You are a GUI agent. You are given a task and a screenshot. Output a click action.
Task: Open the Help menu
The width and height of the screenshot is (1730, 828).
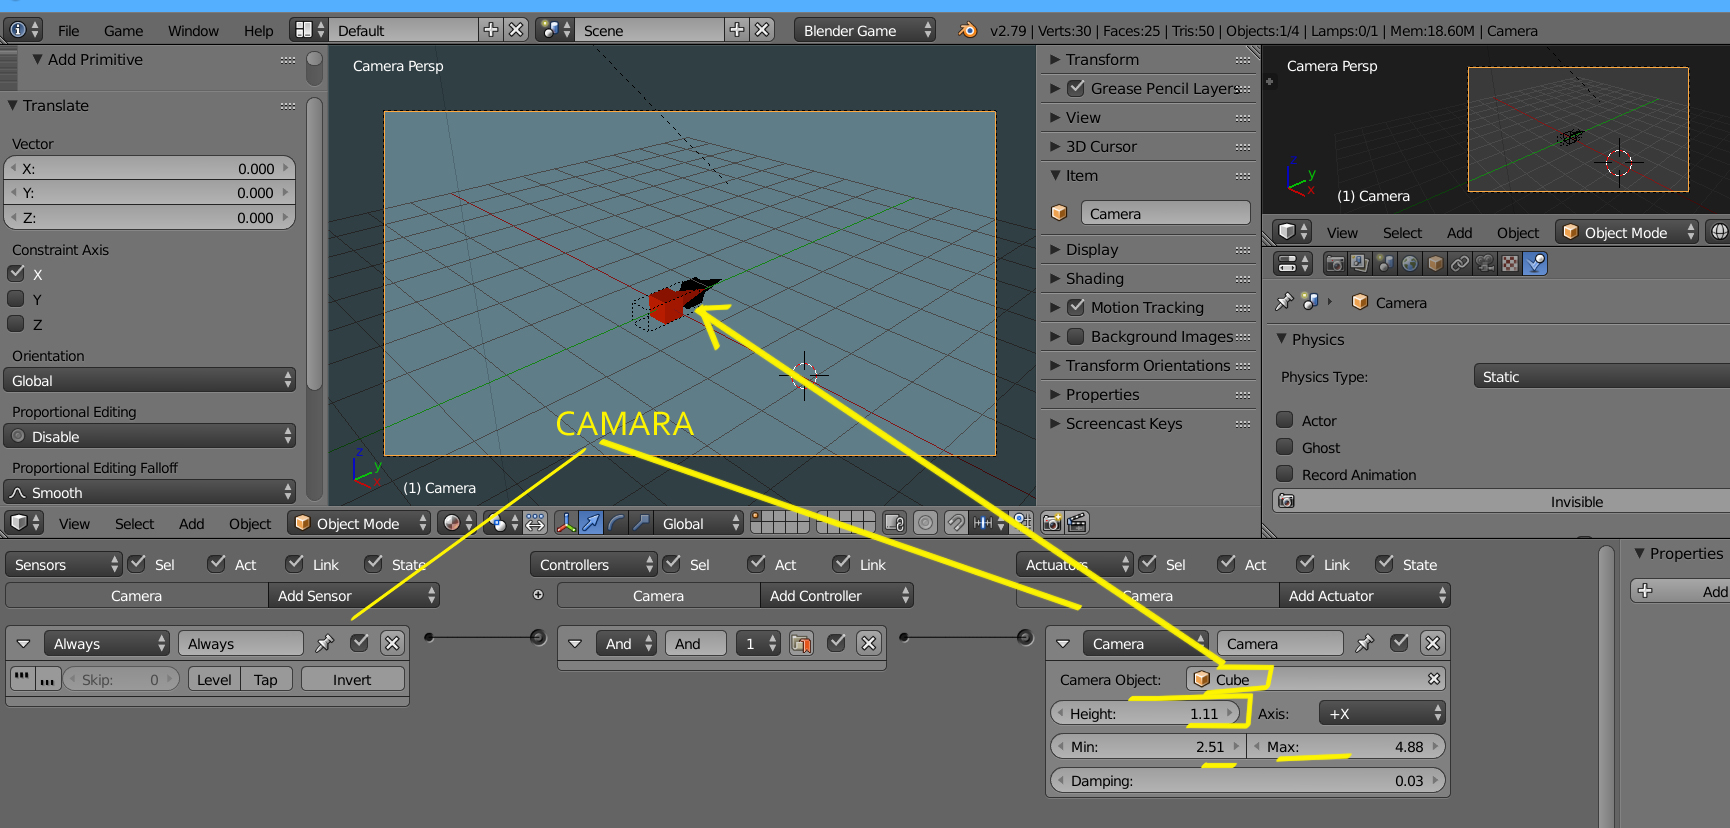(x=259, y=30)
